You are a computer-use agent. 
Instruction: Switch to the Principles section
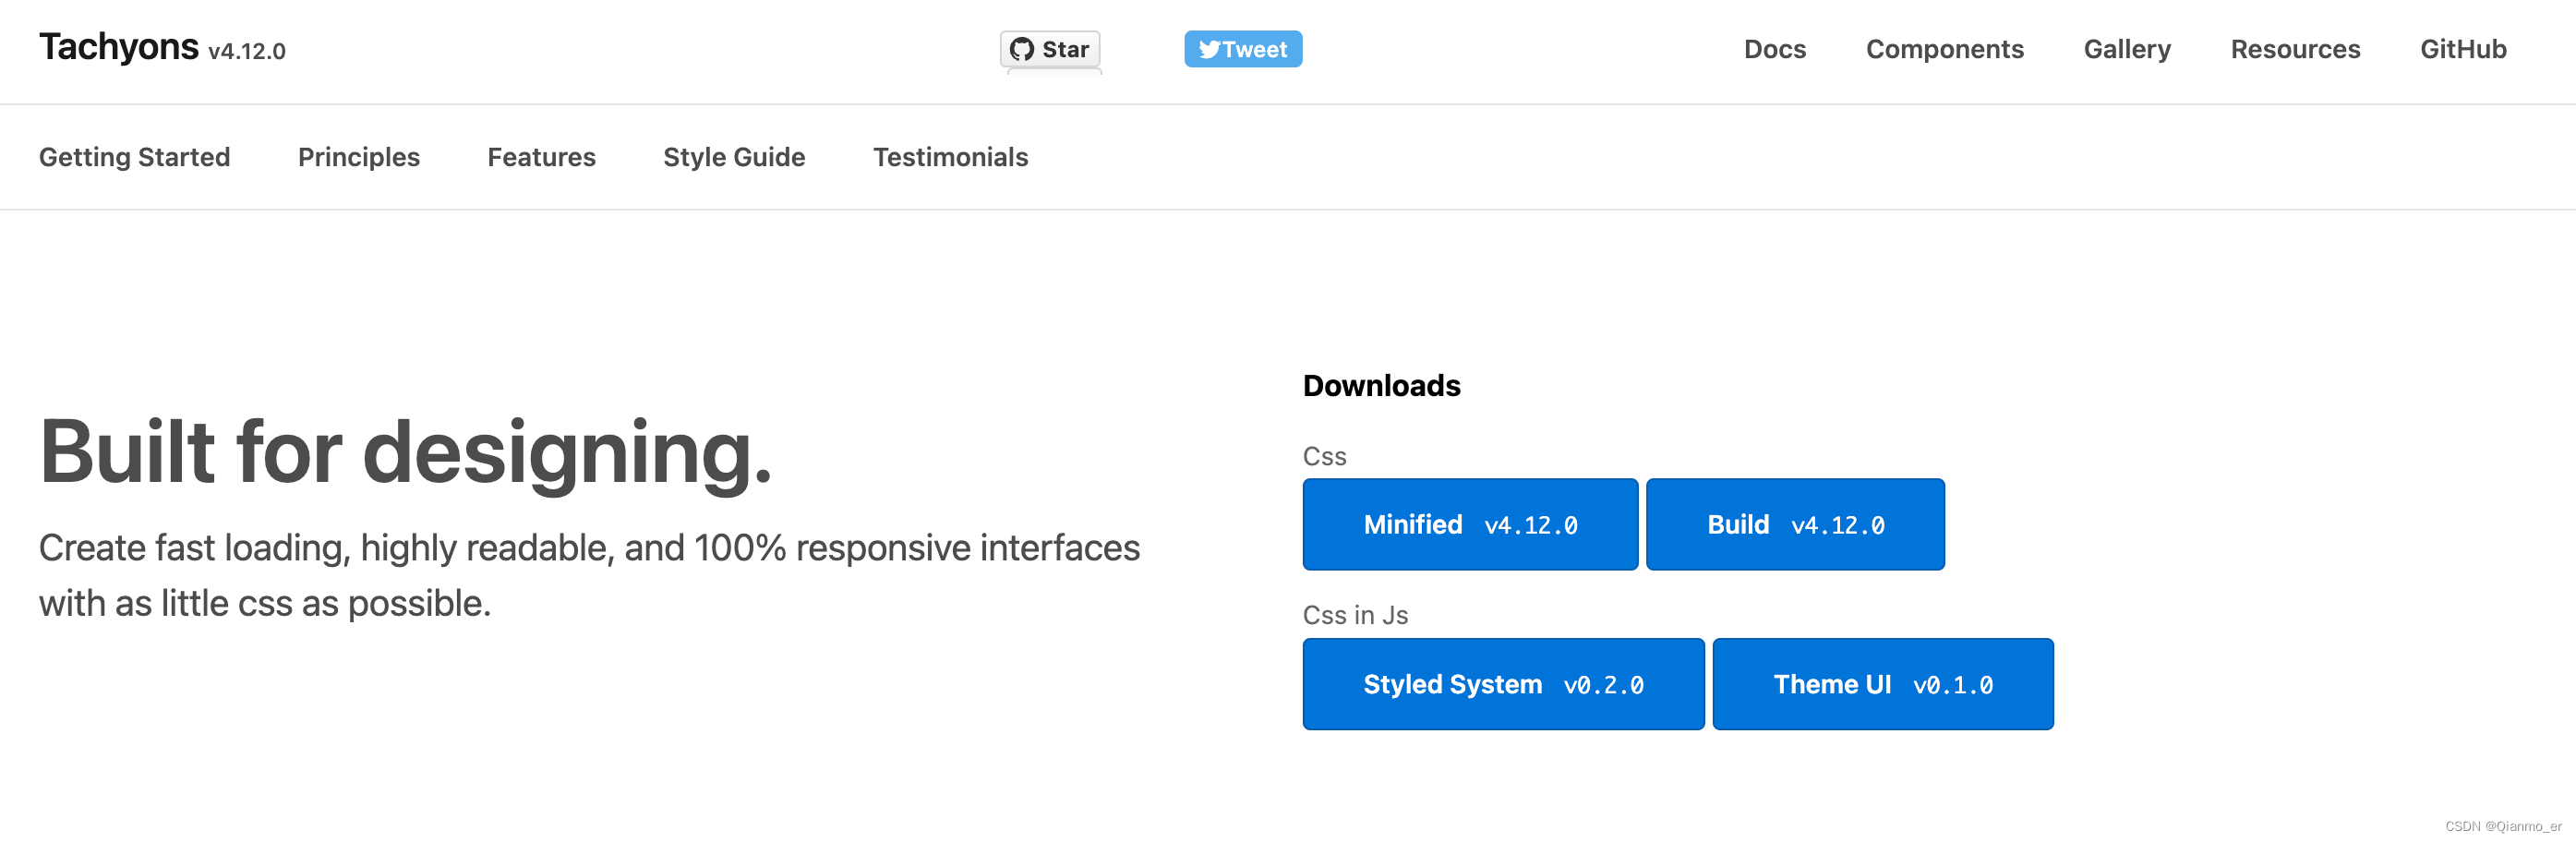[x=358, y=157]
